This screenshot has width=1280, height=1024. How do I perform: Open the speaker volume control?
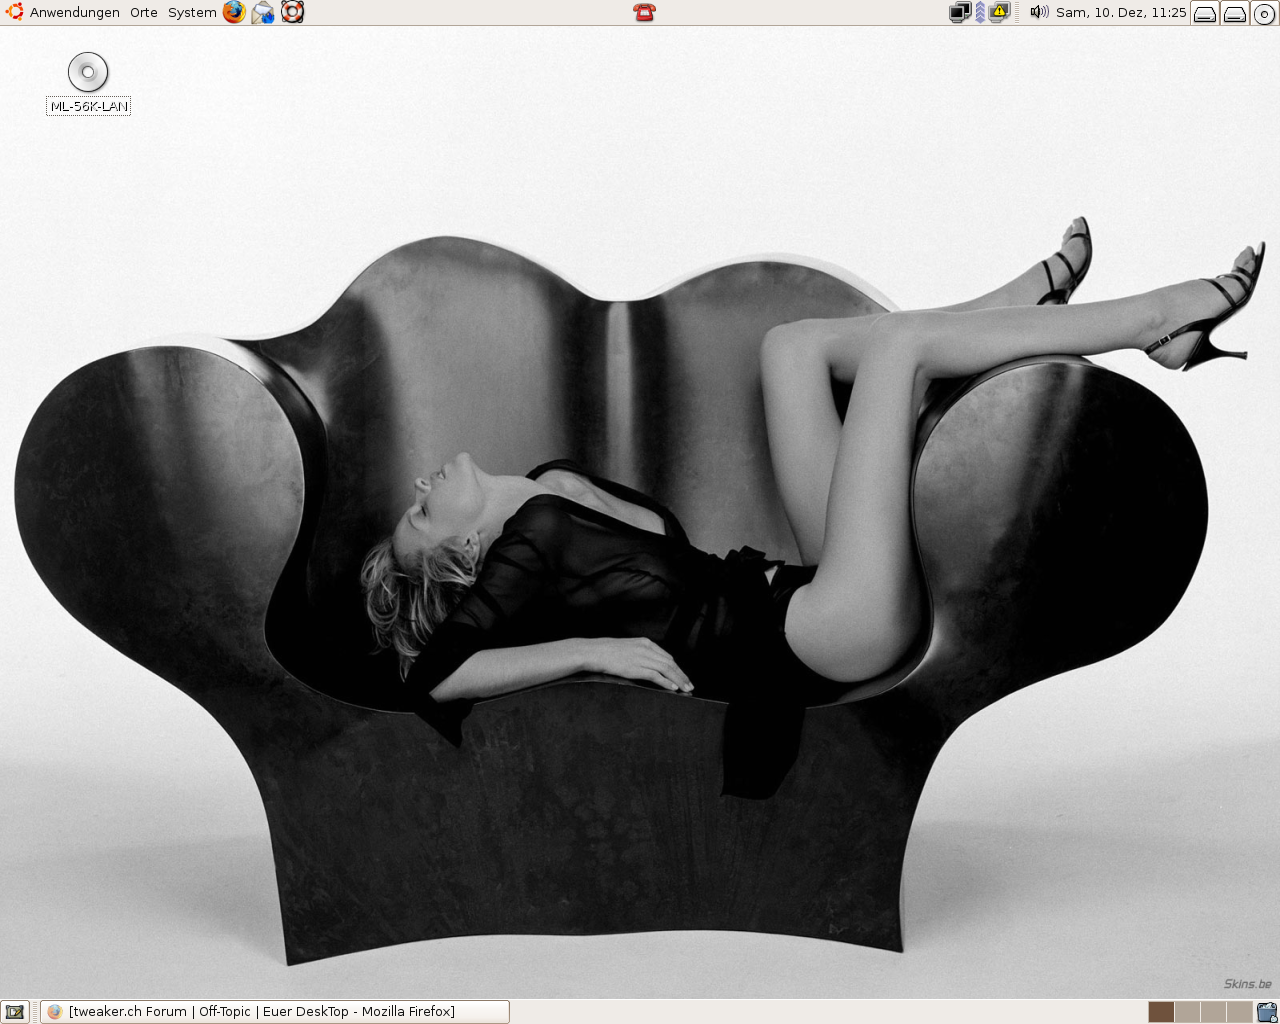(x=1039, y=12)
